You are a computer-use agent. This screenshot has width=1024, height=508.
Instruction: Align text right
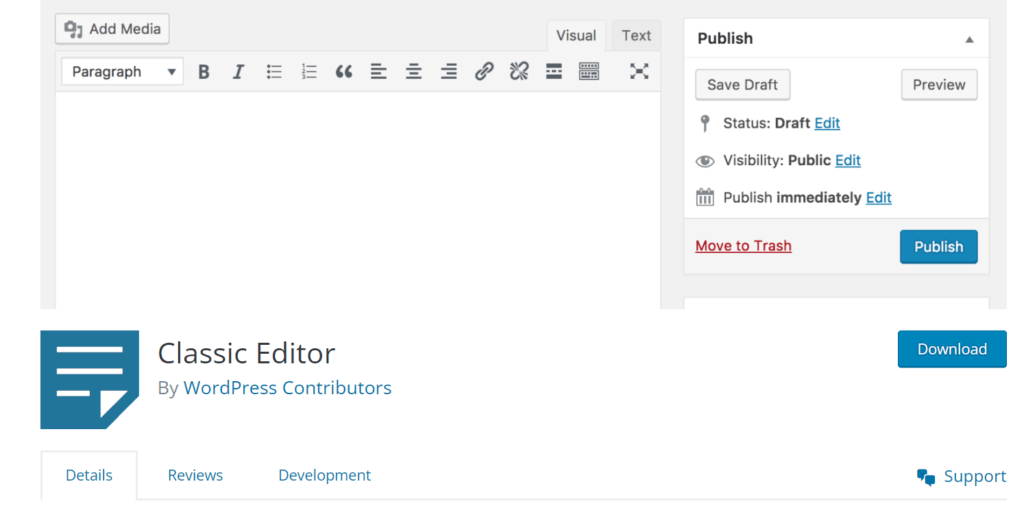click(x=449, y=72)
